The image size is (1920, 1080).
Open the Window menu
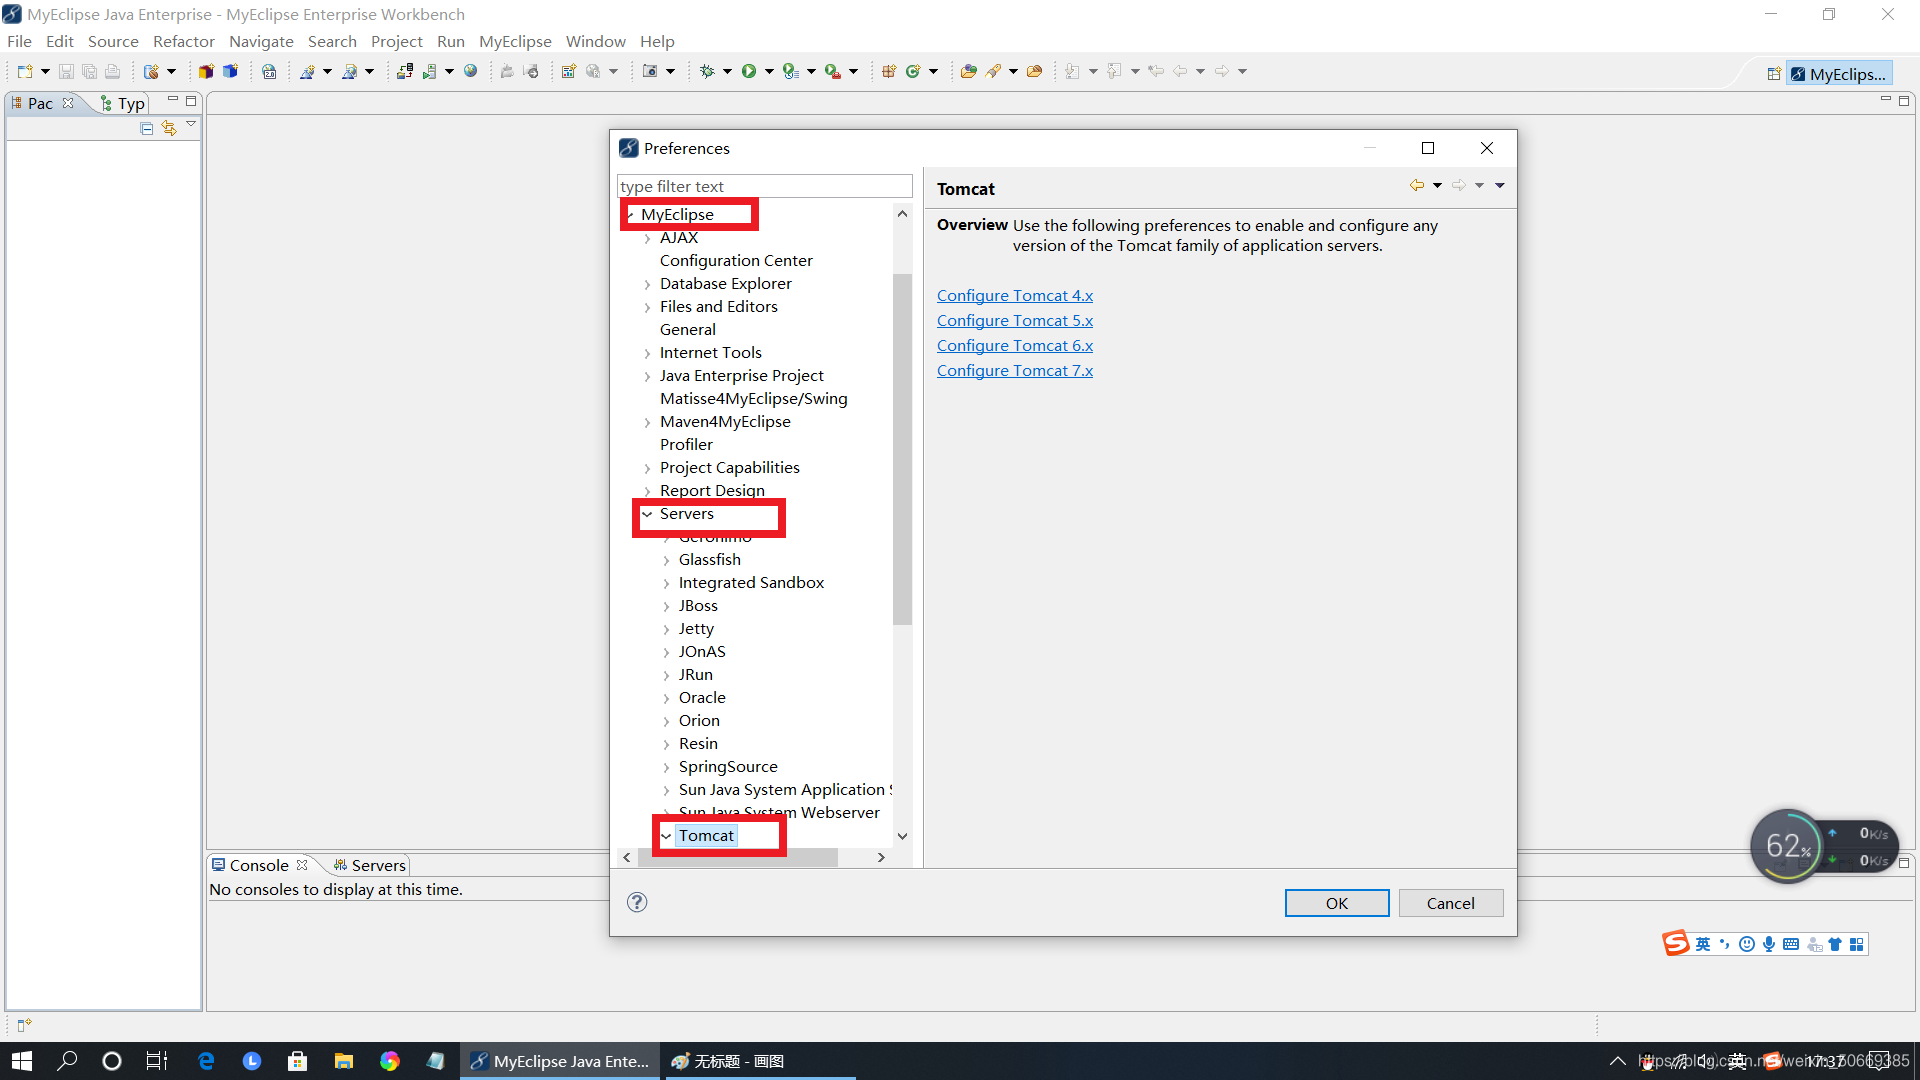pyautogui.click(x=595, y=41)
